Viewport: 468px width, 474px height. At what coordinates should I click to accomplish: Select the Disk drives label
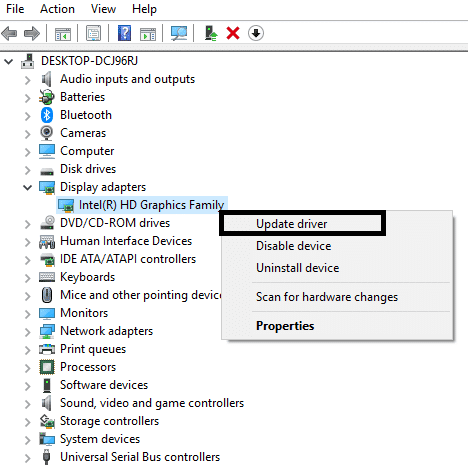[88, 169]
